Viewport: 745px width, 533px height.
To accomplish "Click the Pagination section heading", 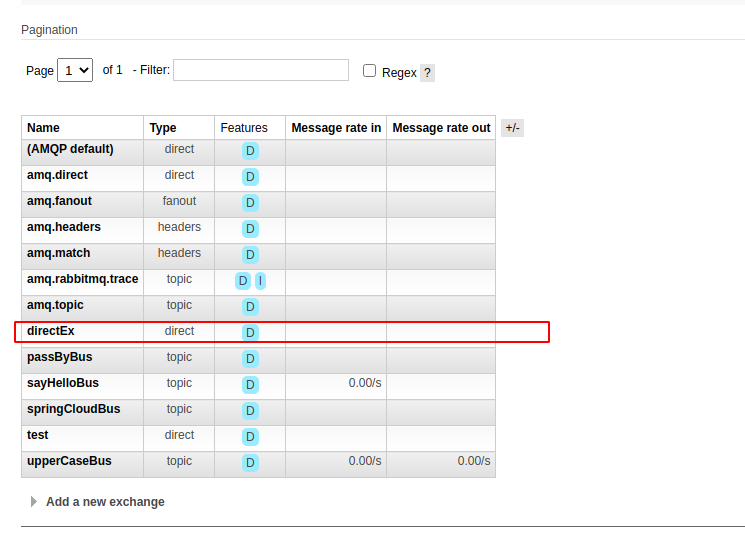I will [49, 29].
